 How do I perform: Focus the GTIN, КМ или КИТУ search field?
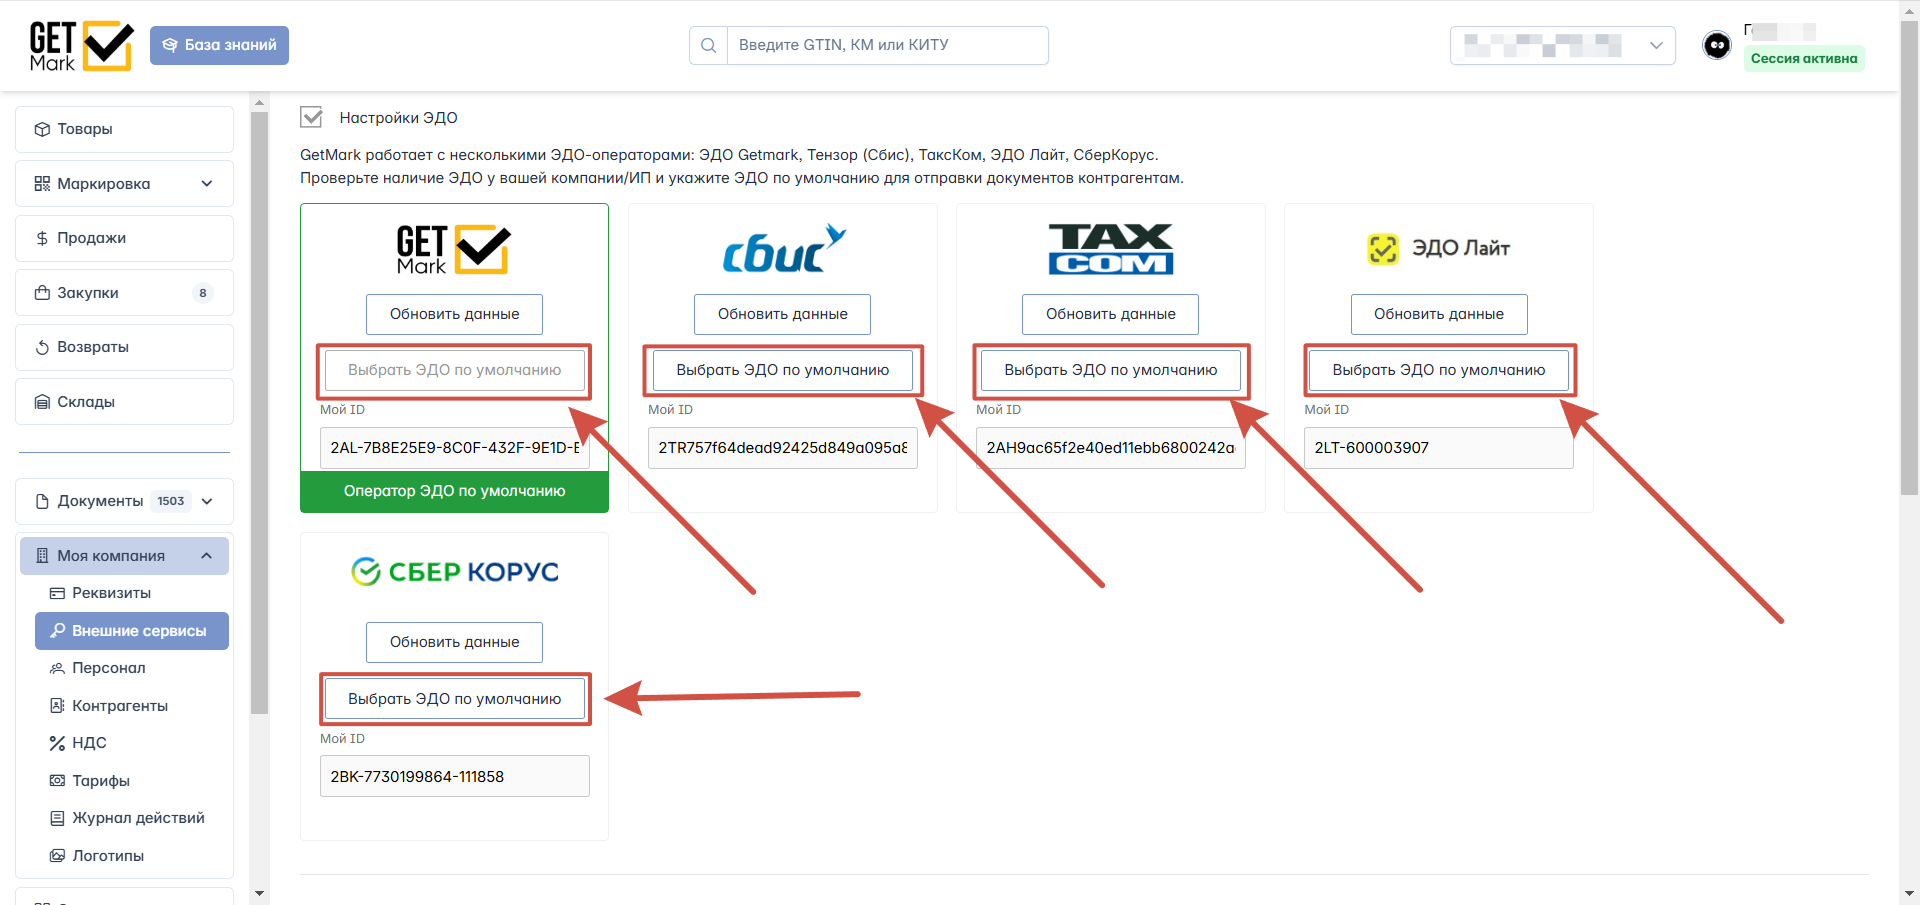click(887, 45)
